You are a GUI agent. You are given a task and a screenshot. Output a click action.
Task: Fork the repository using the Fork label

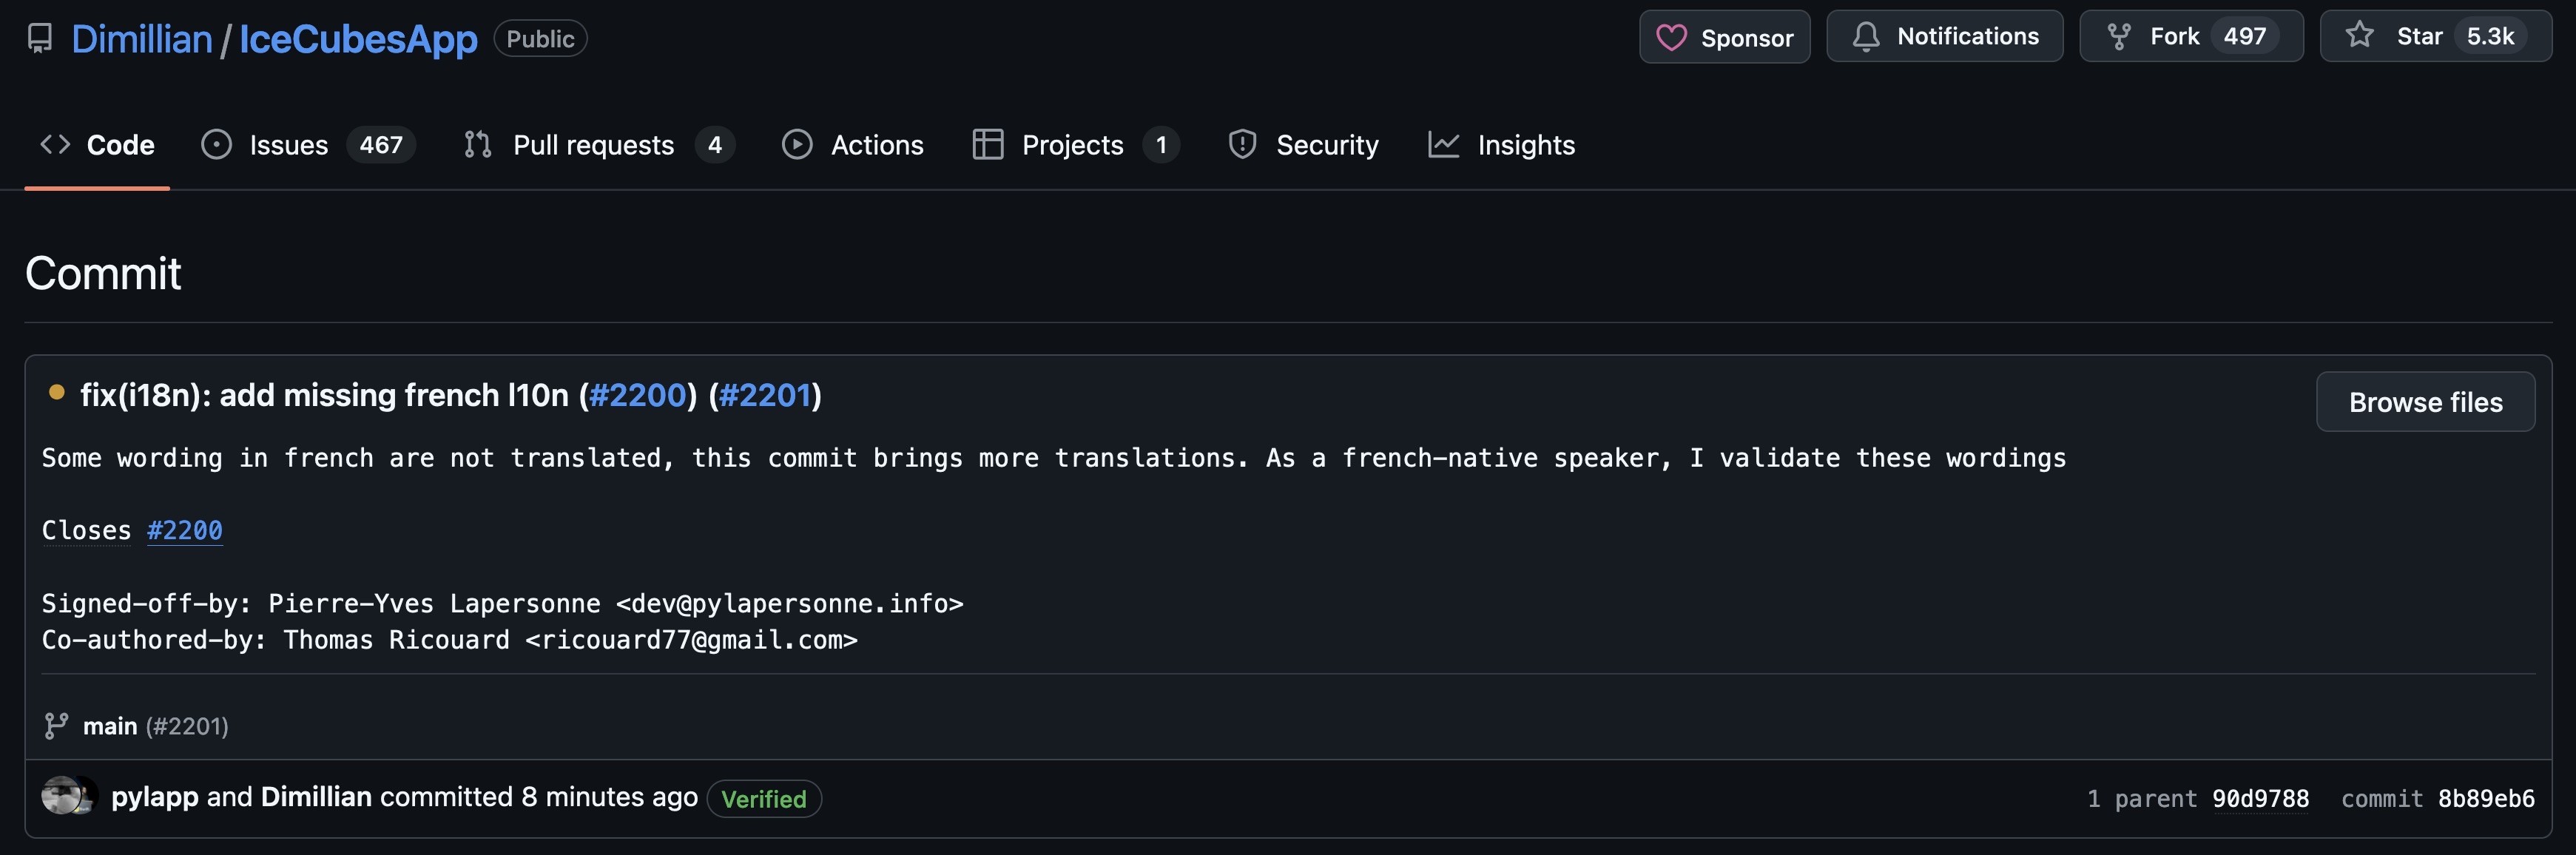pos(2174,37)
